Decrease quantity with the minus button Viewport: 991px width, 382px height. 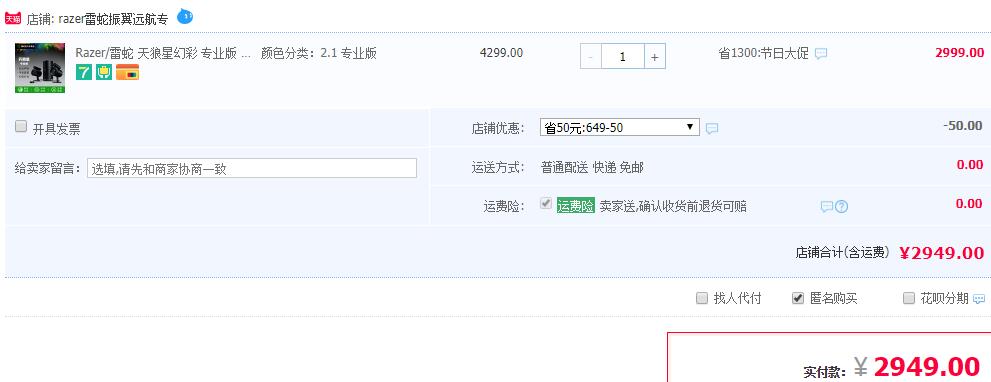(591, 56)
